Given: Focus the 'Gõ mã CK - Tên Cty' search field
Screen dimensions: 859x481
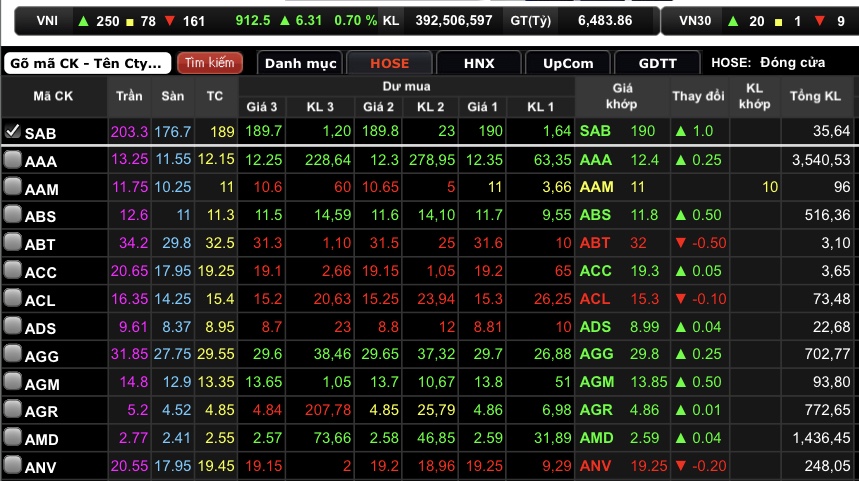Looking at the screenshot, I should [87, 63].
